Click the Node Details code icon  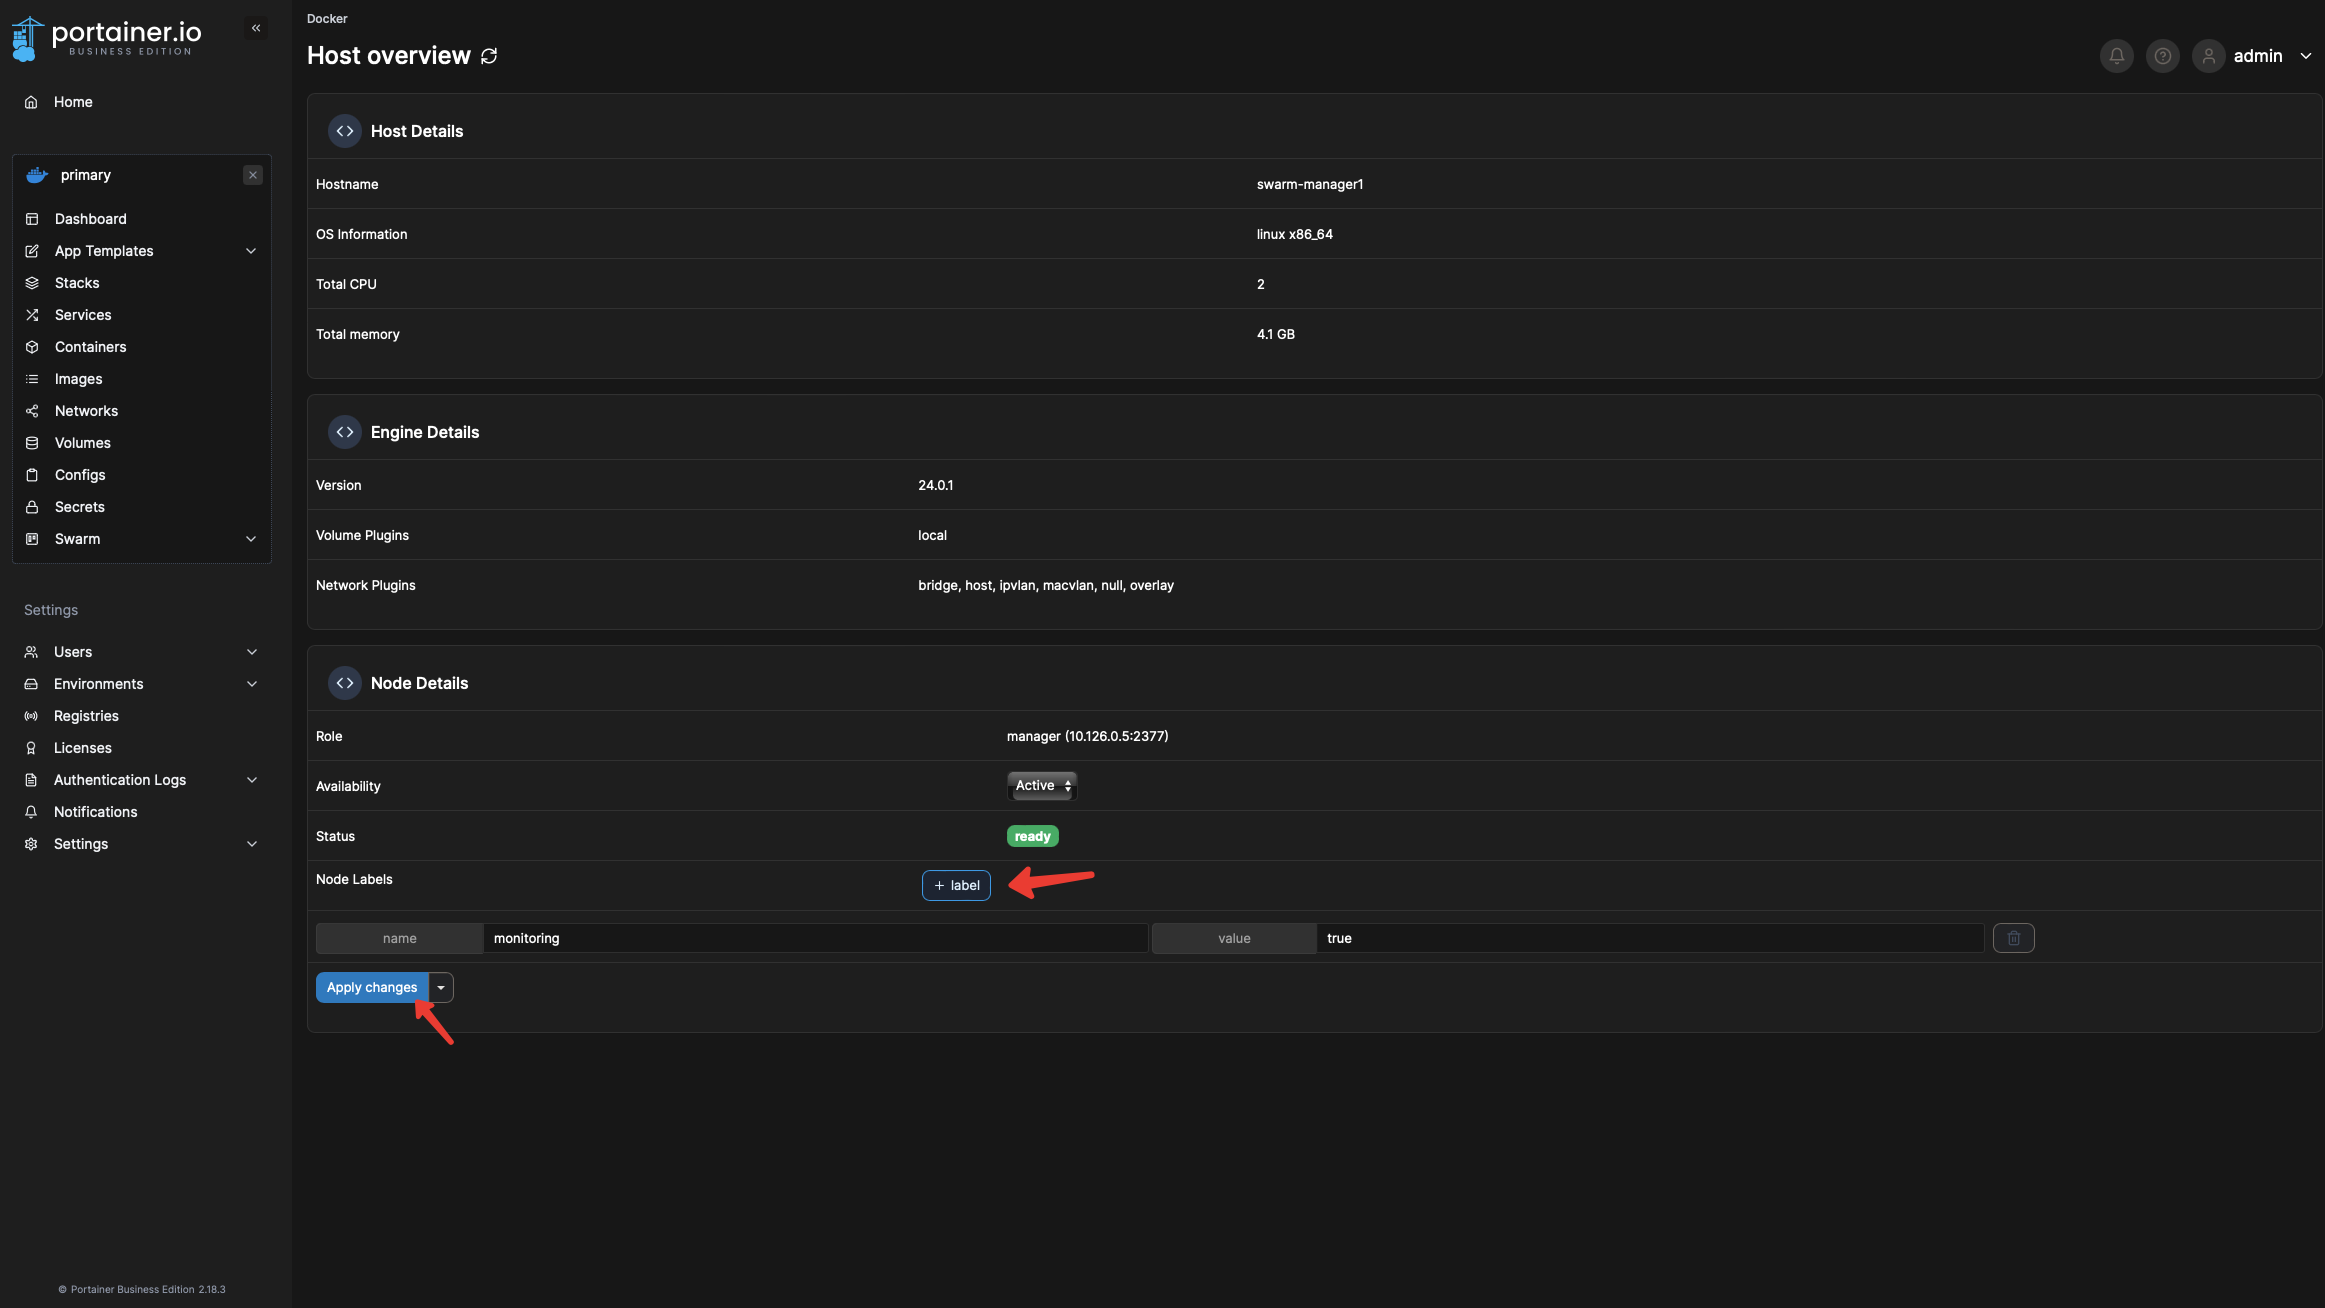[x=345, y=683]
